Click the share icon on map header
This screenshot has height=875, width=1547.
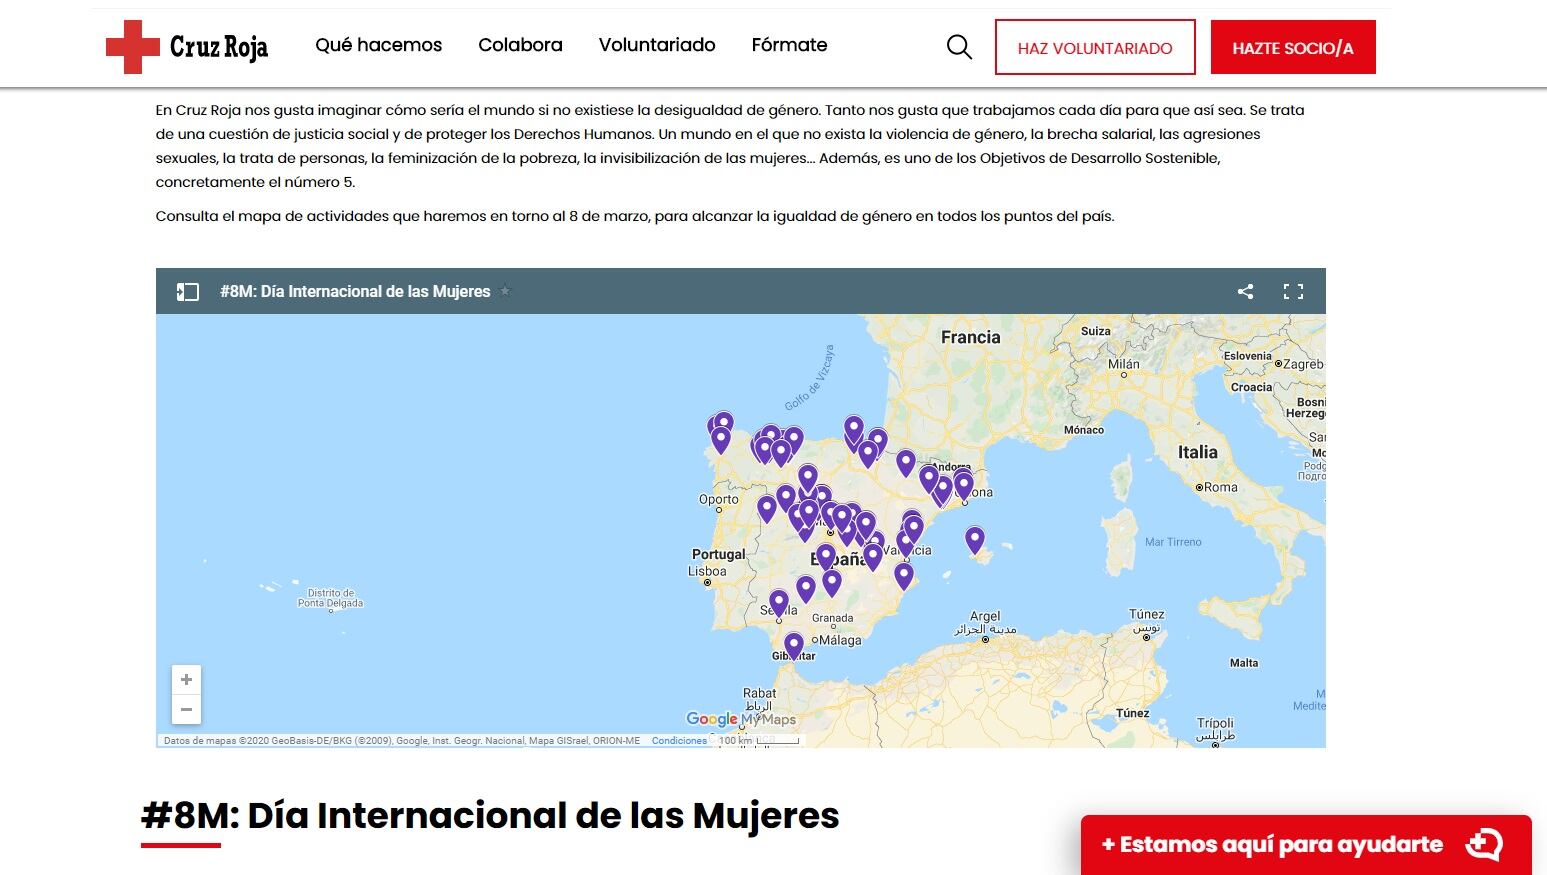(x=1245, y=292)
